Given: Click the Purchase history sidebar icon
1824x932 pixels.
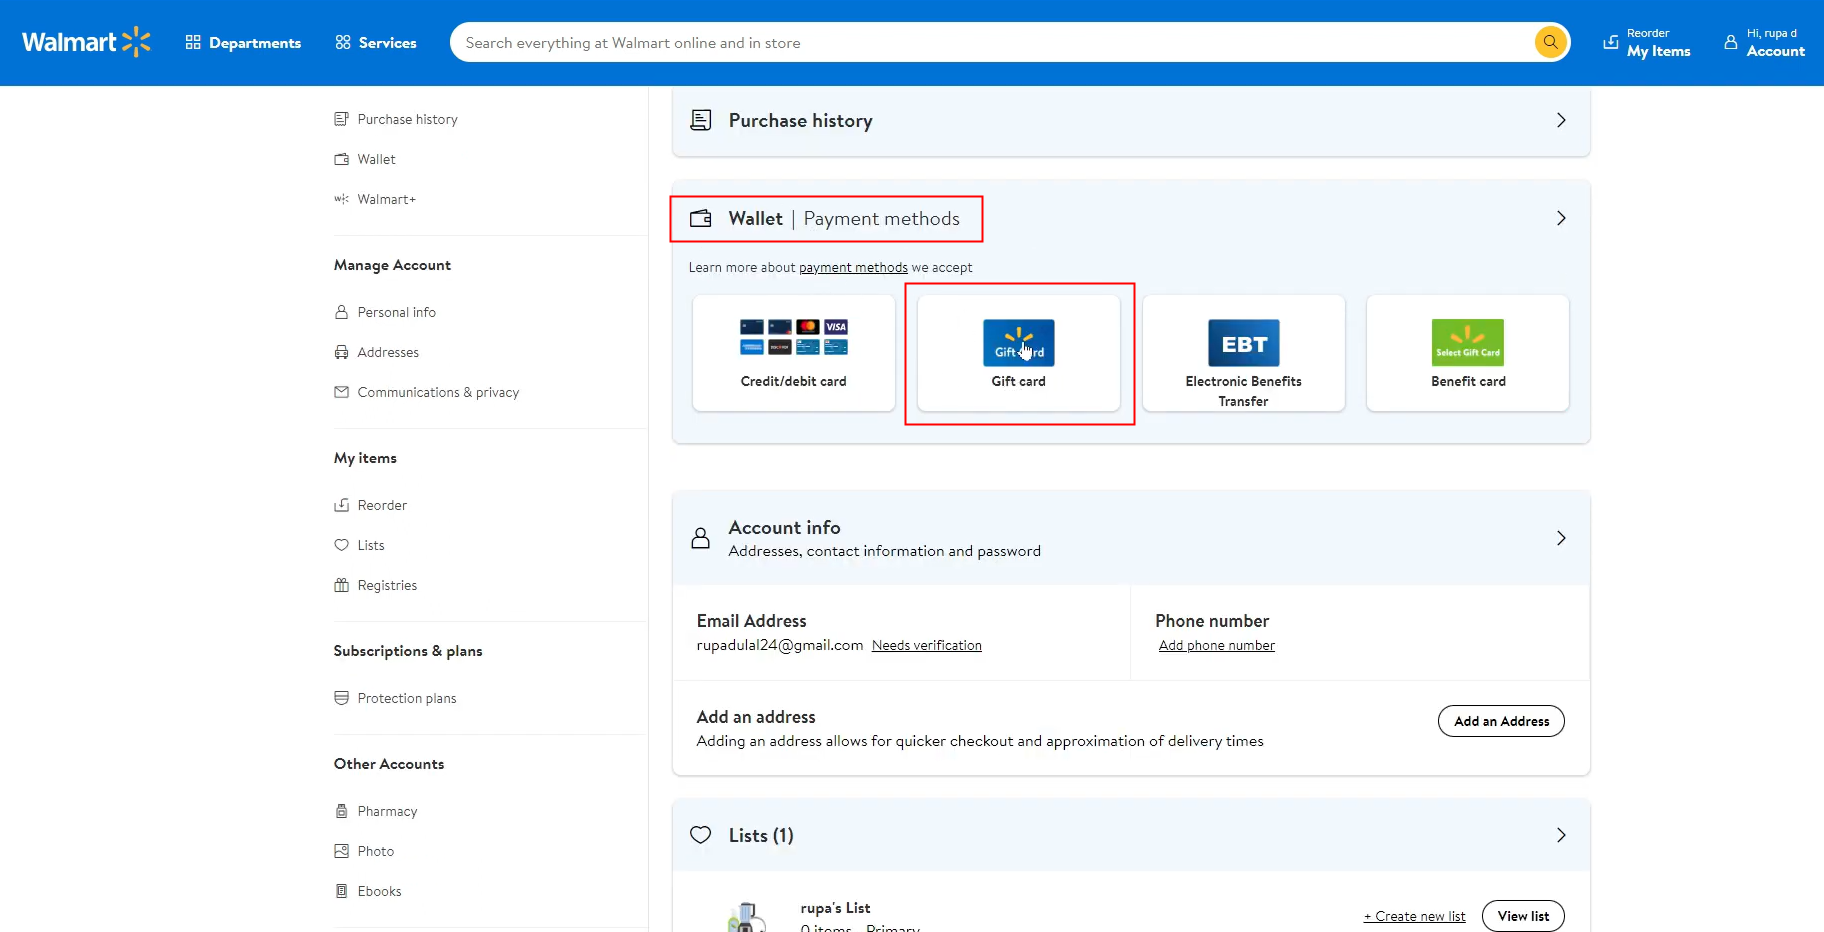Looking at the screenshot, I should click(x=341, y=119).
